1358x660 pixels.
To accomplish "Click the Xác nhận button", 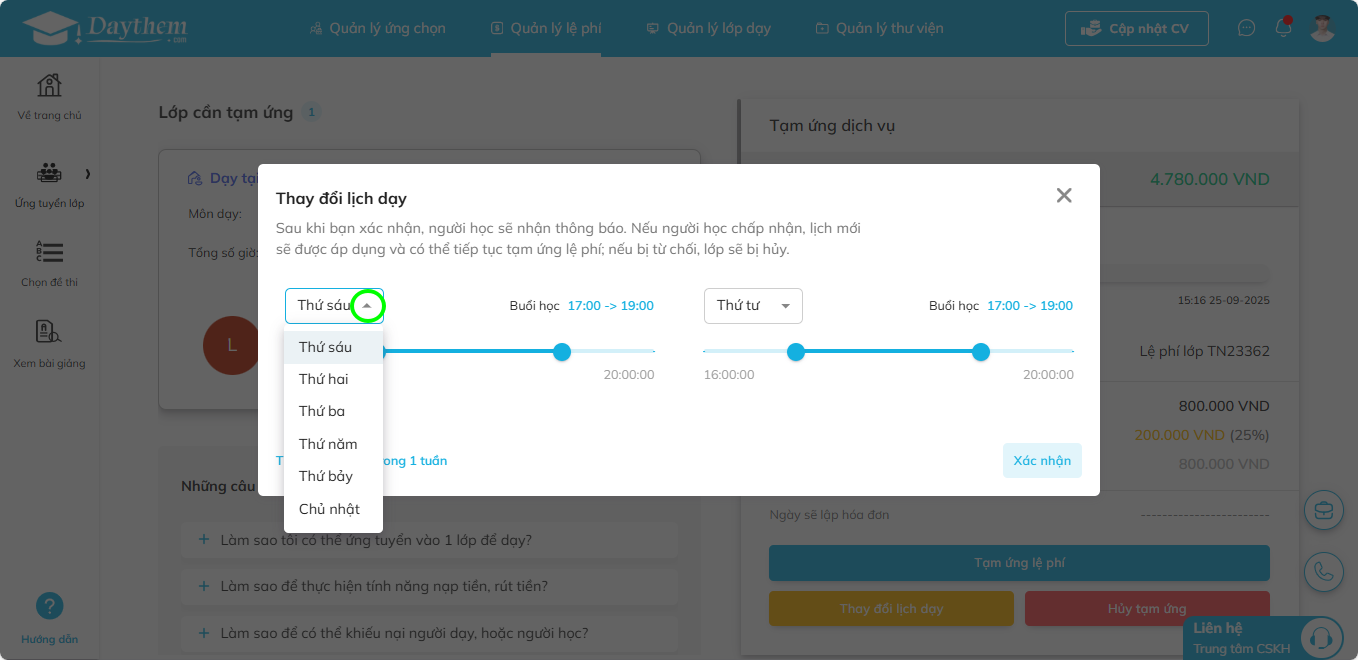I will pos(1042,461).
